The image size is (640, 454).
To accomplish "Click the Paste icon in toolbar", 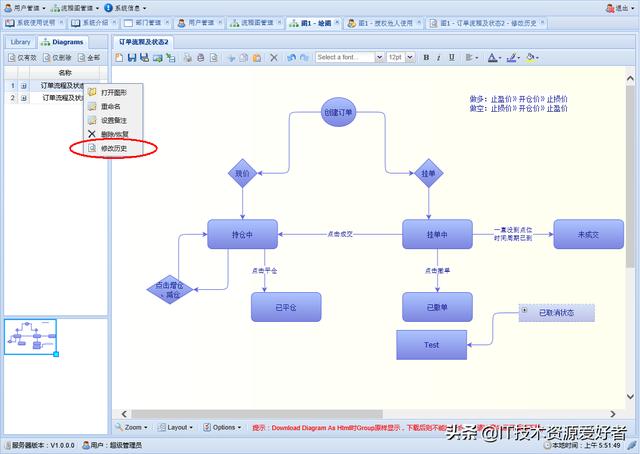I will pos(254,58).
